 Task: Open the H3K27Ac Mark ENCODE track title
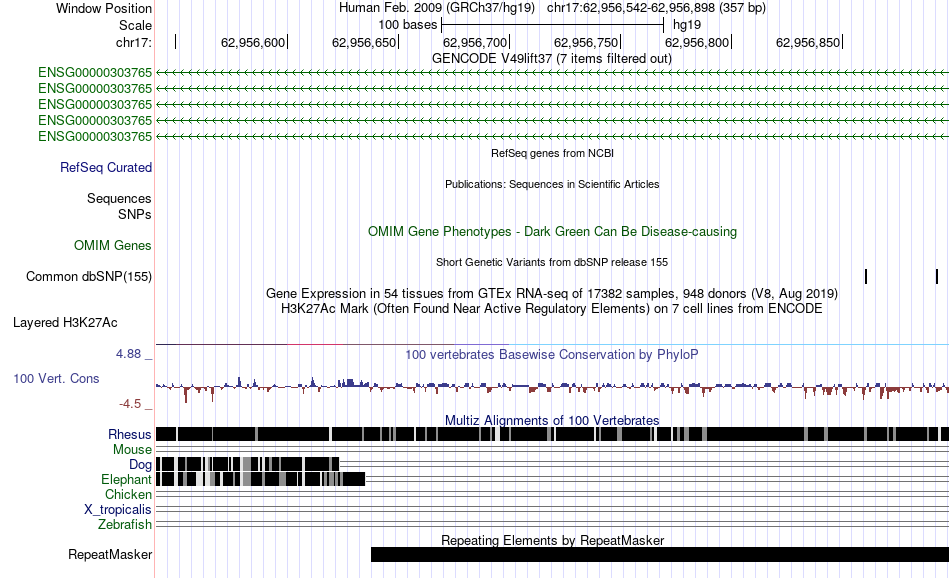551,309
